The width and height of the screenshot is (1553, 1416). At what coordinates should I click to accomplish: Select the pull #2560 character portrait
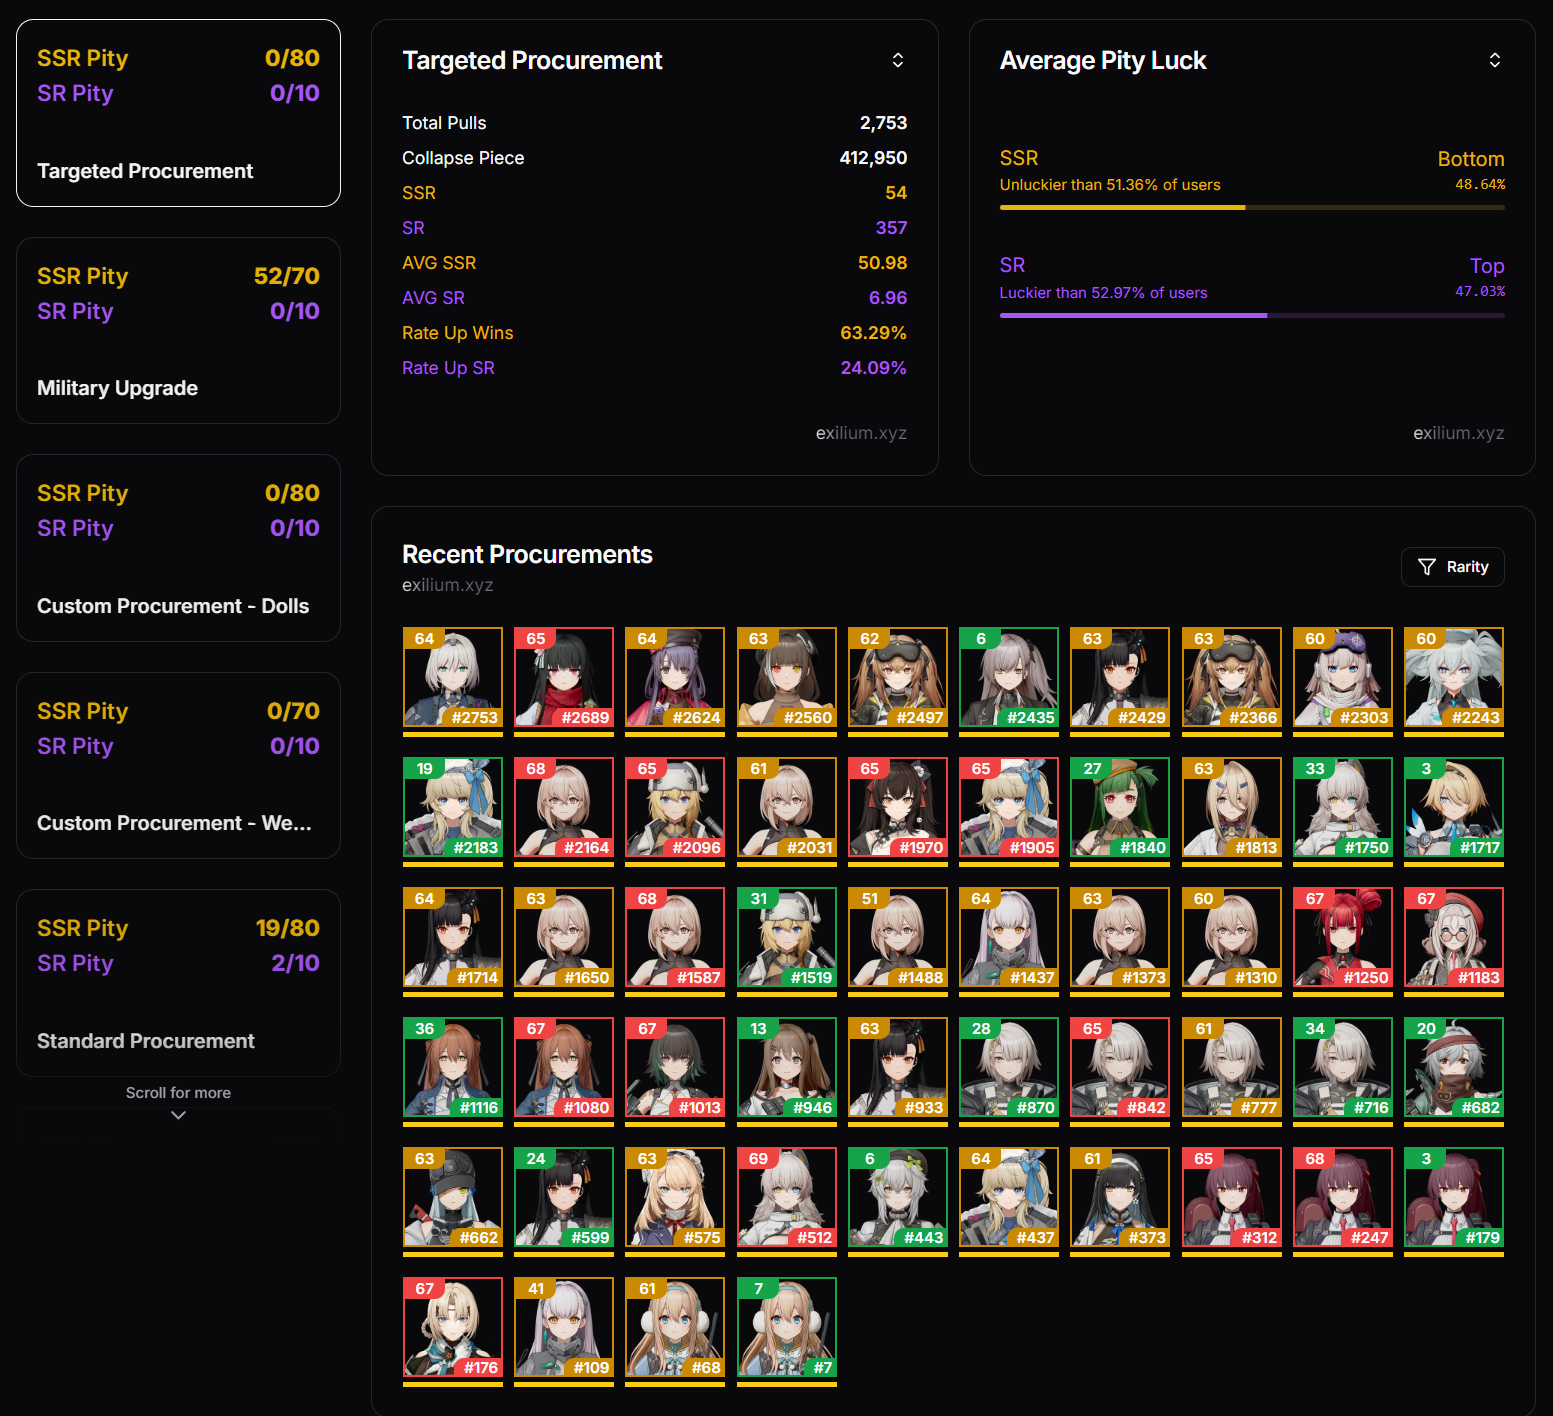click(787, 677)
